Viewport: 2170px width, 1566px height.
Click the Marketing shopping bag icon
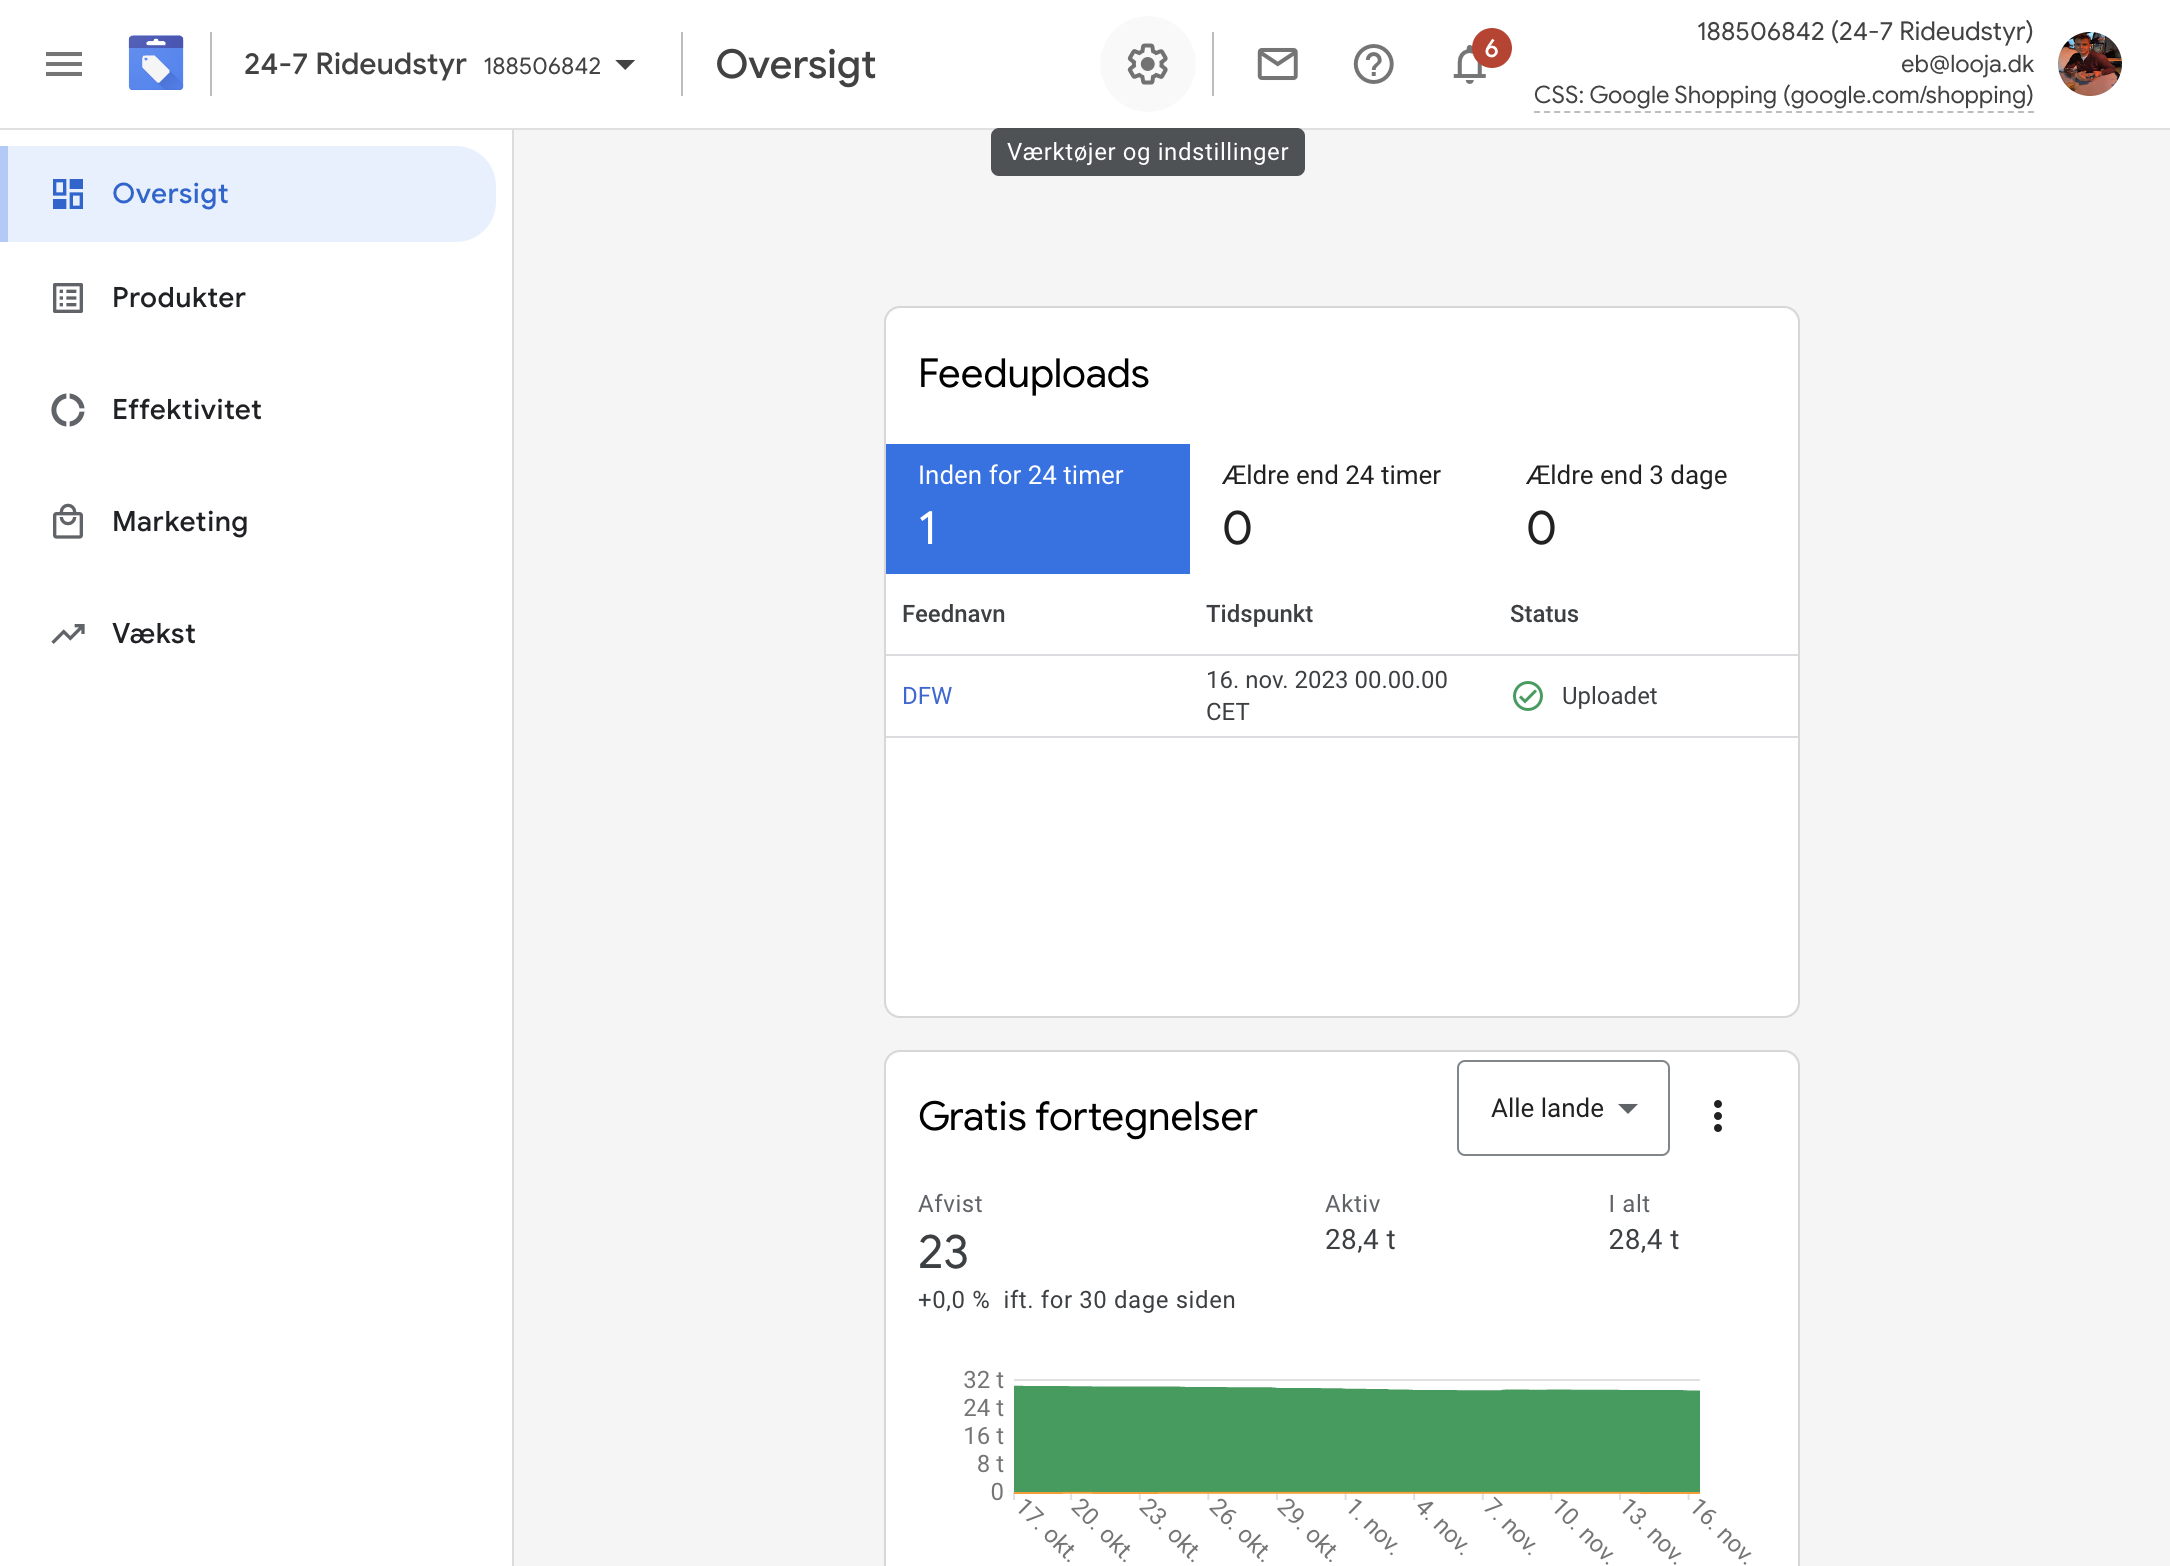pos(68,522)
